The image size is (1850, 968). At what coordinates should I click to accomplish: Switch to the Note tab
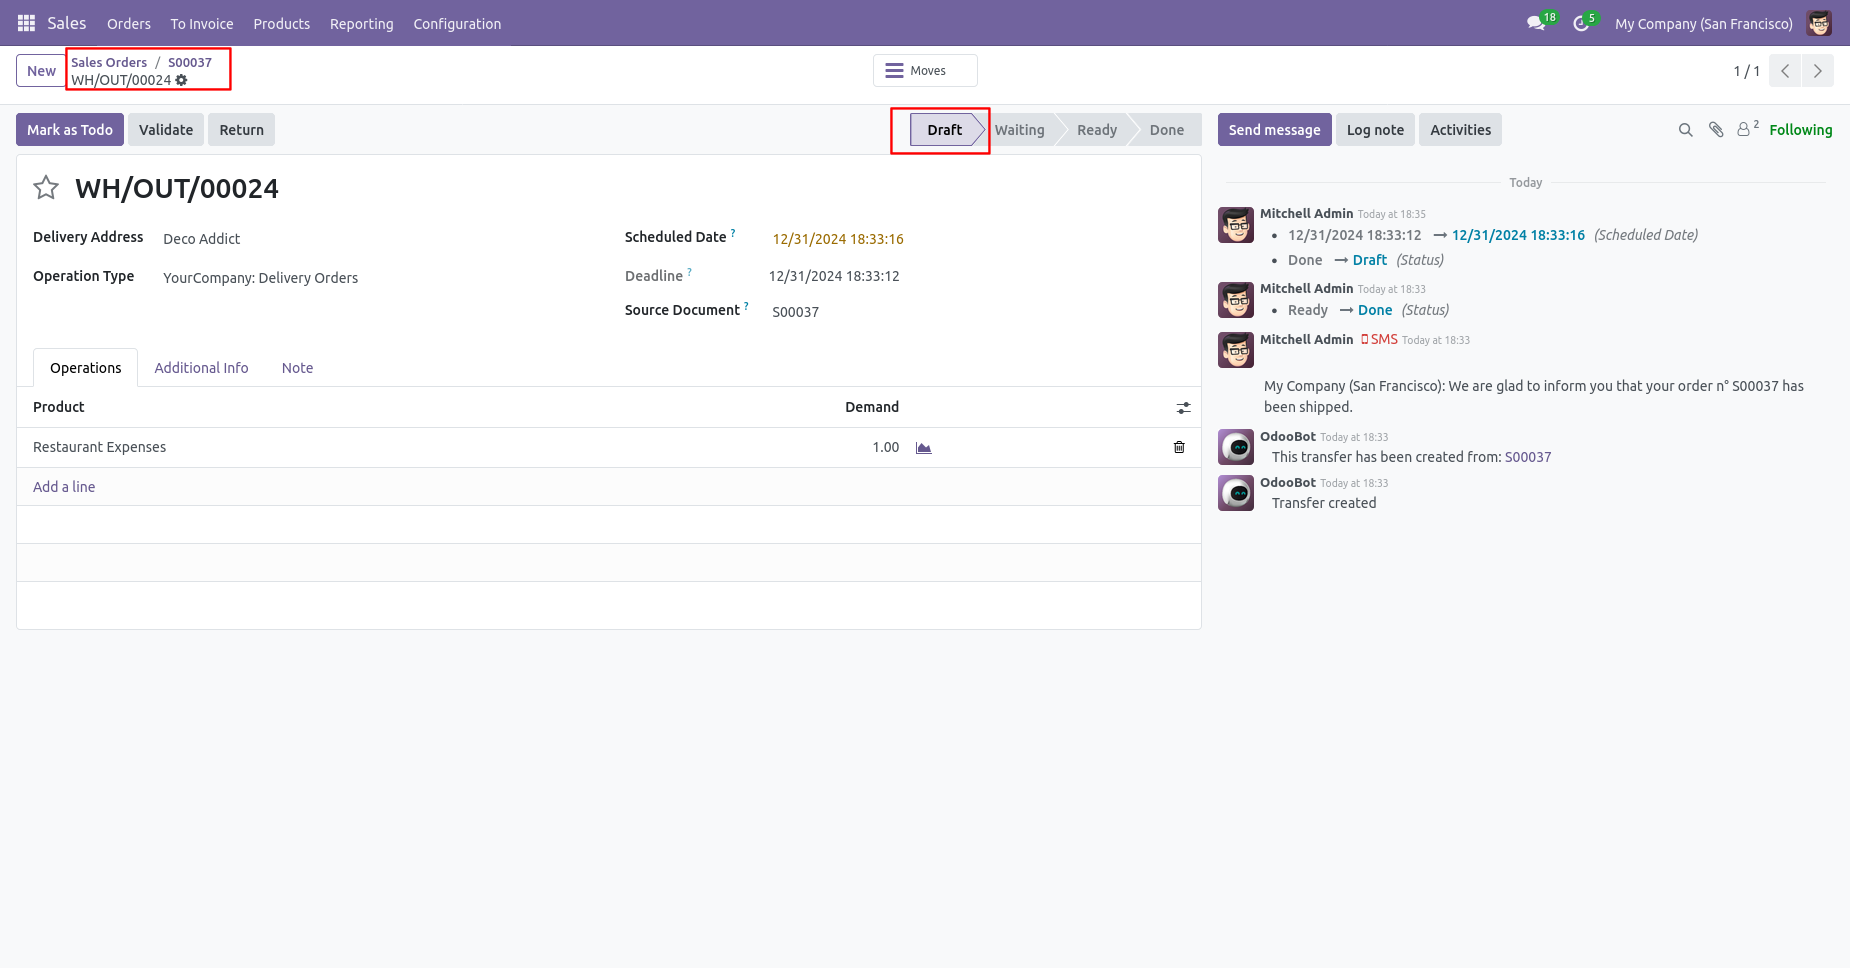[x=297, y=368]
